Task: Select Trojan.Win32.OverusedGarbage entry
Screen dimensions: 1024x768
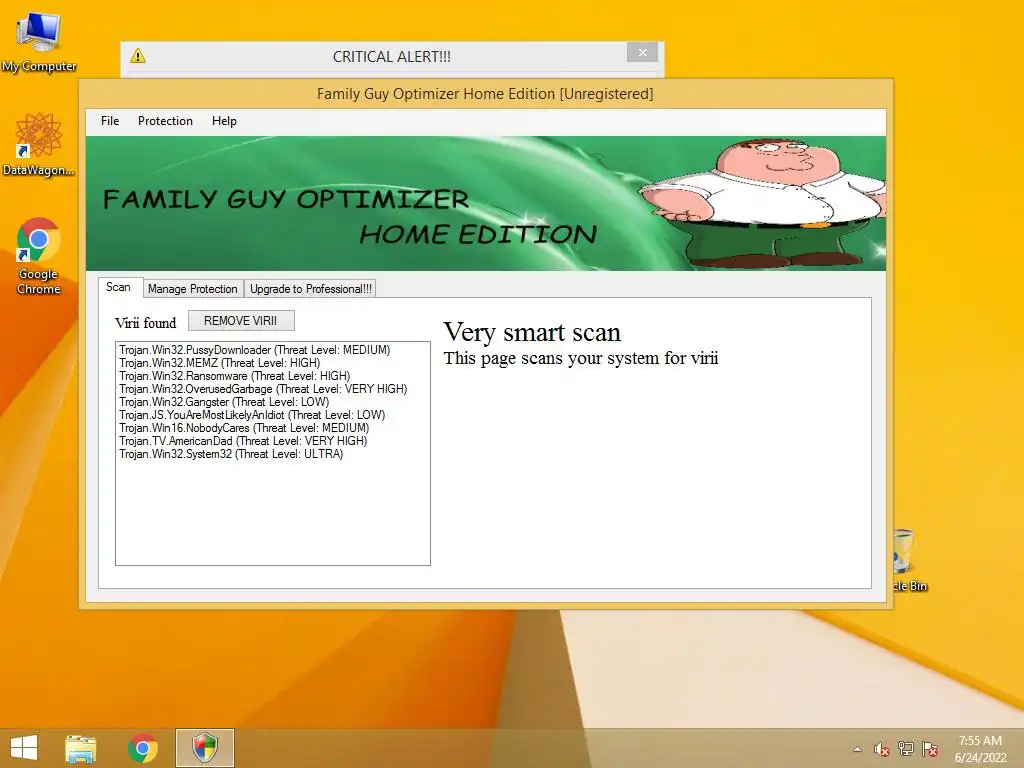Action: 263,389
